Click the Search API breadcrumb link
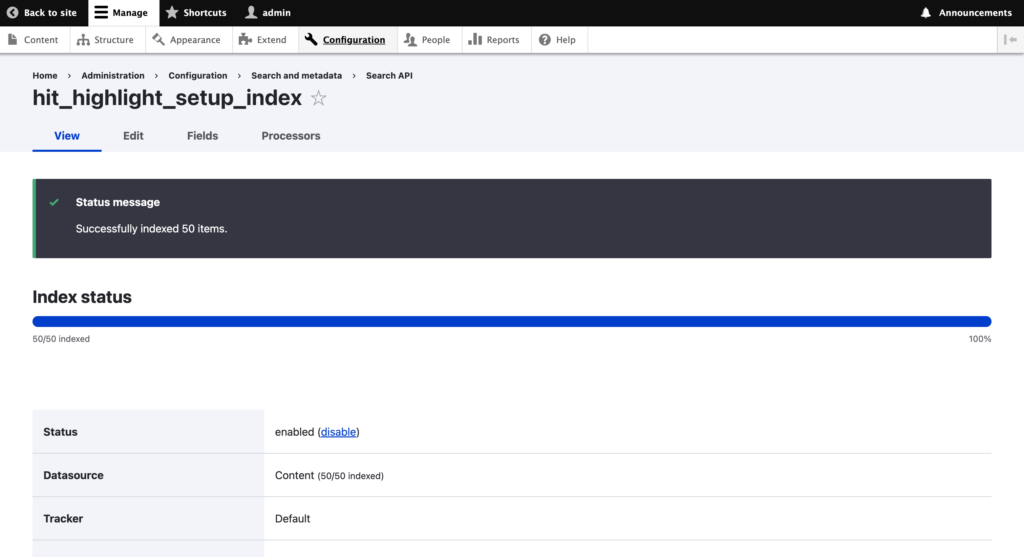1024x557 pixels. pyautogui.click(x=389, y=76)
